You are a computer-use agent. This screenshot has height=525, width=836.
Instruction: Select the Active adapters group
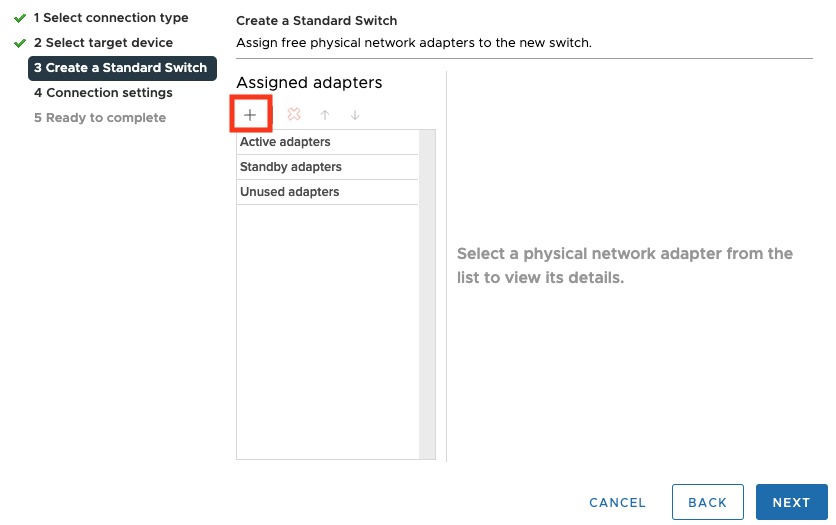point(326,142)
